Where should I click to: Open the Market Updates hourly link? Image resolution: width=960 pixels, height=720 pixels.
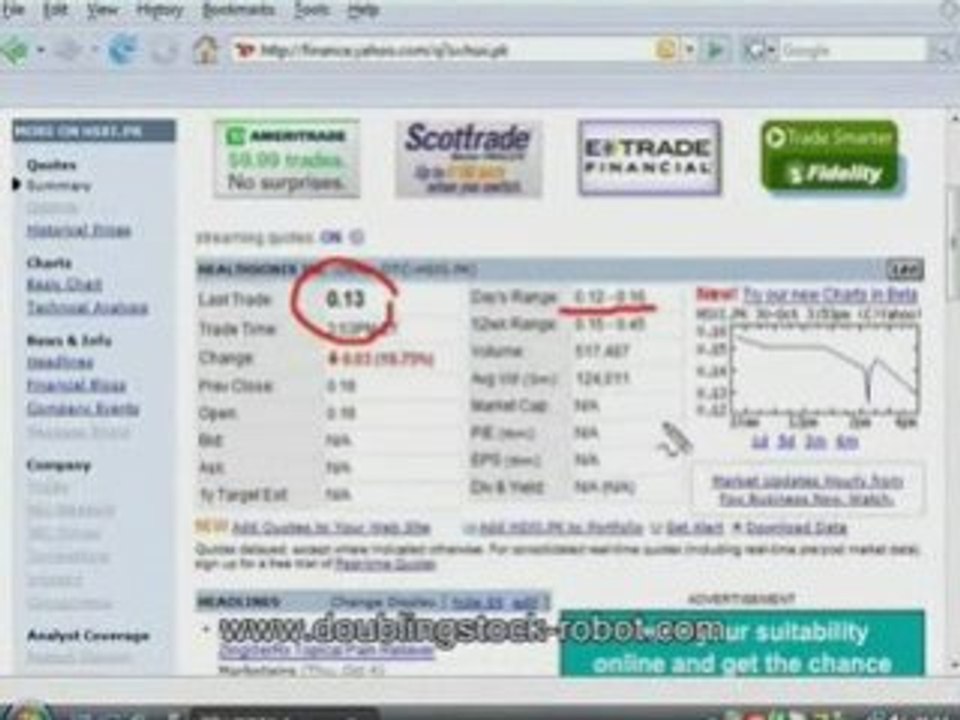(807, 490)
